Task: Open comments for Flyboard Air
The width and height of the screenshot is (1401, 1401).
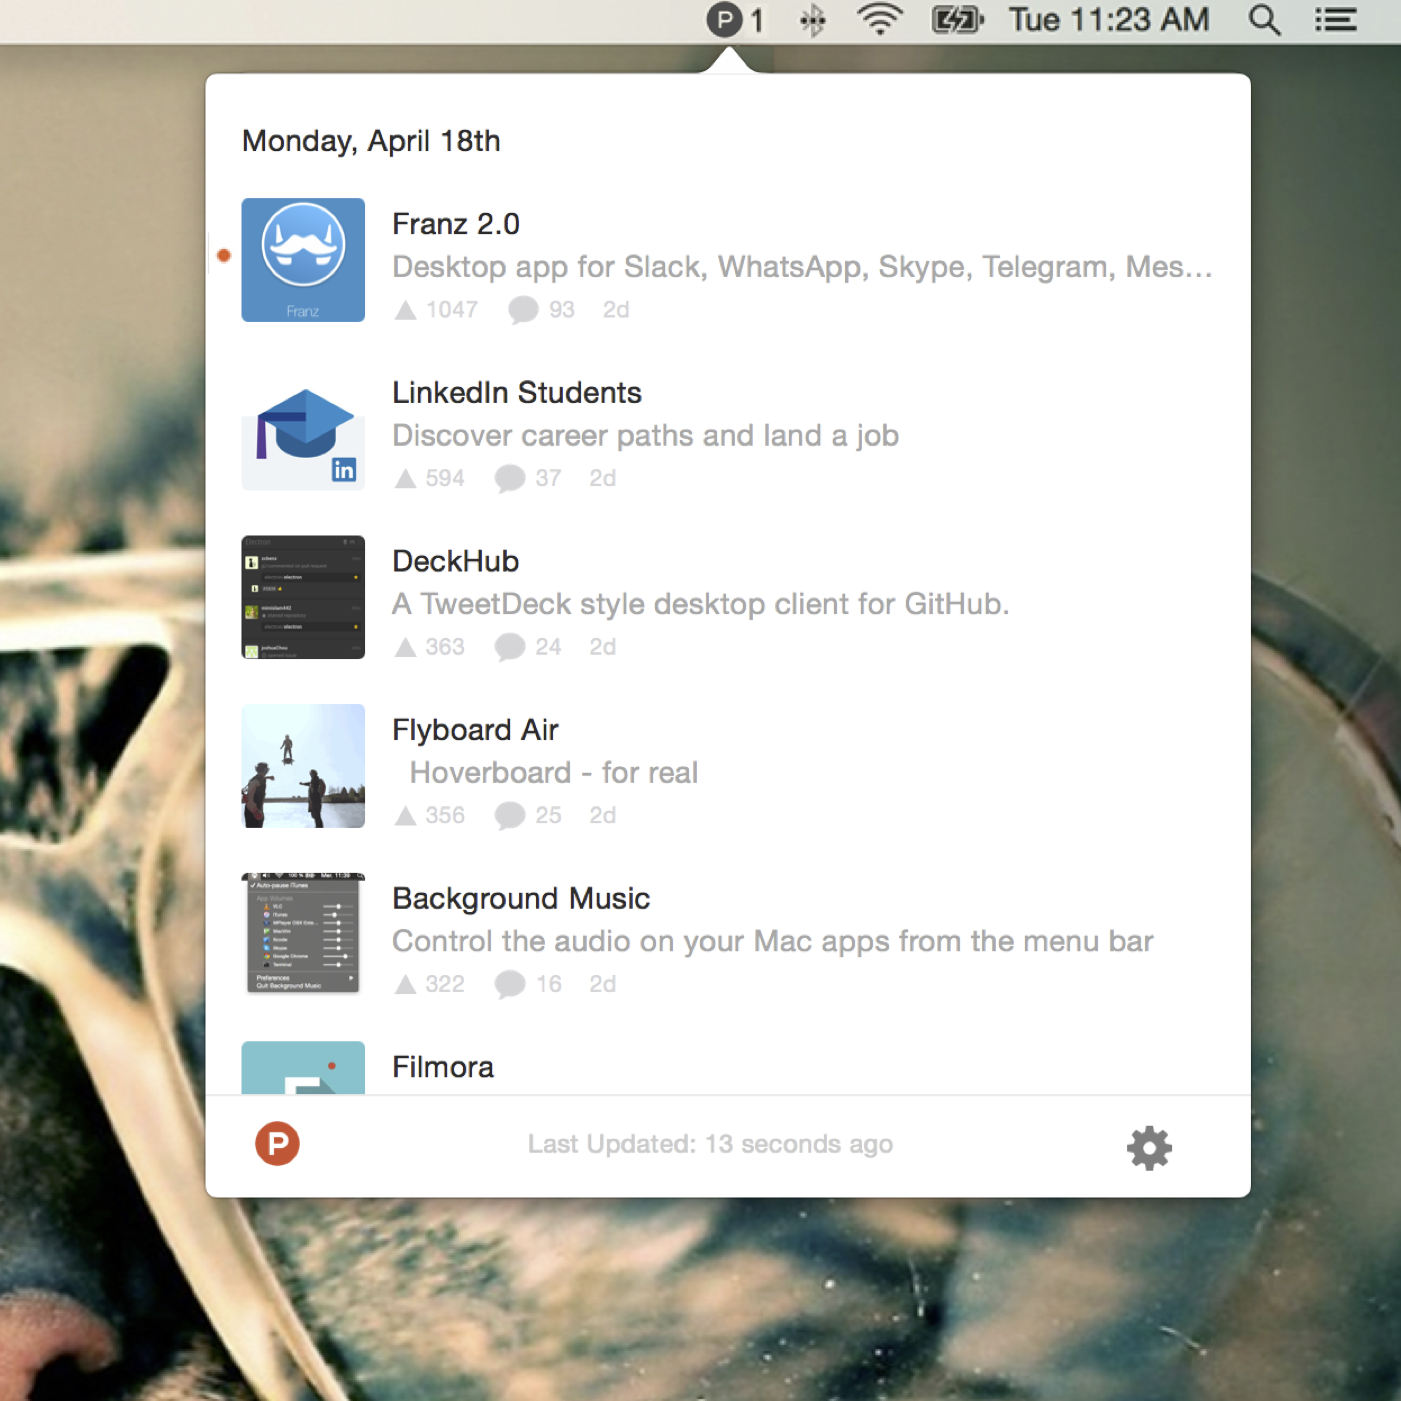Action: 511,815
